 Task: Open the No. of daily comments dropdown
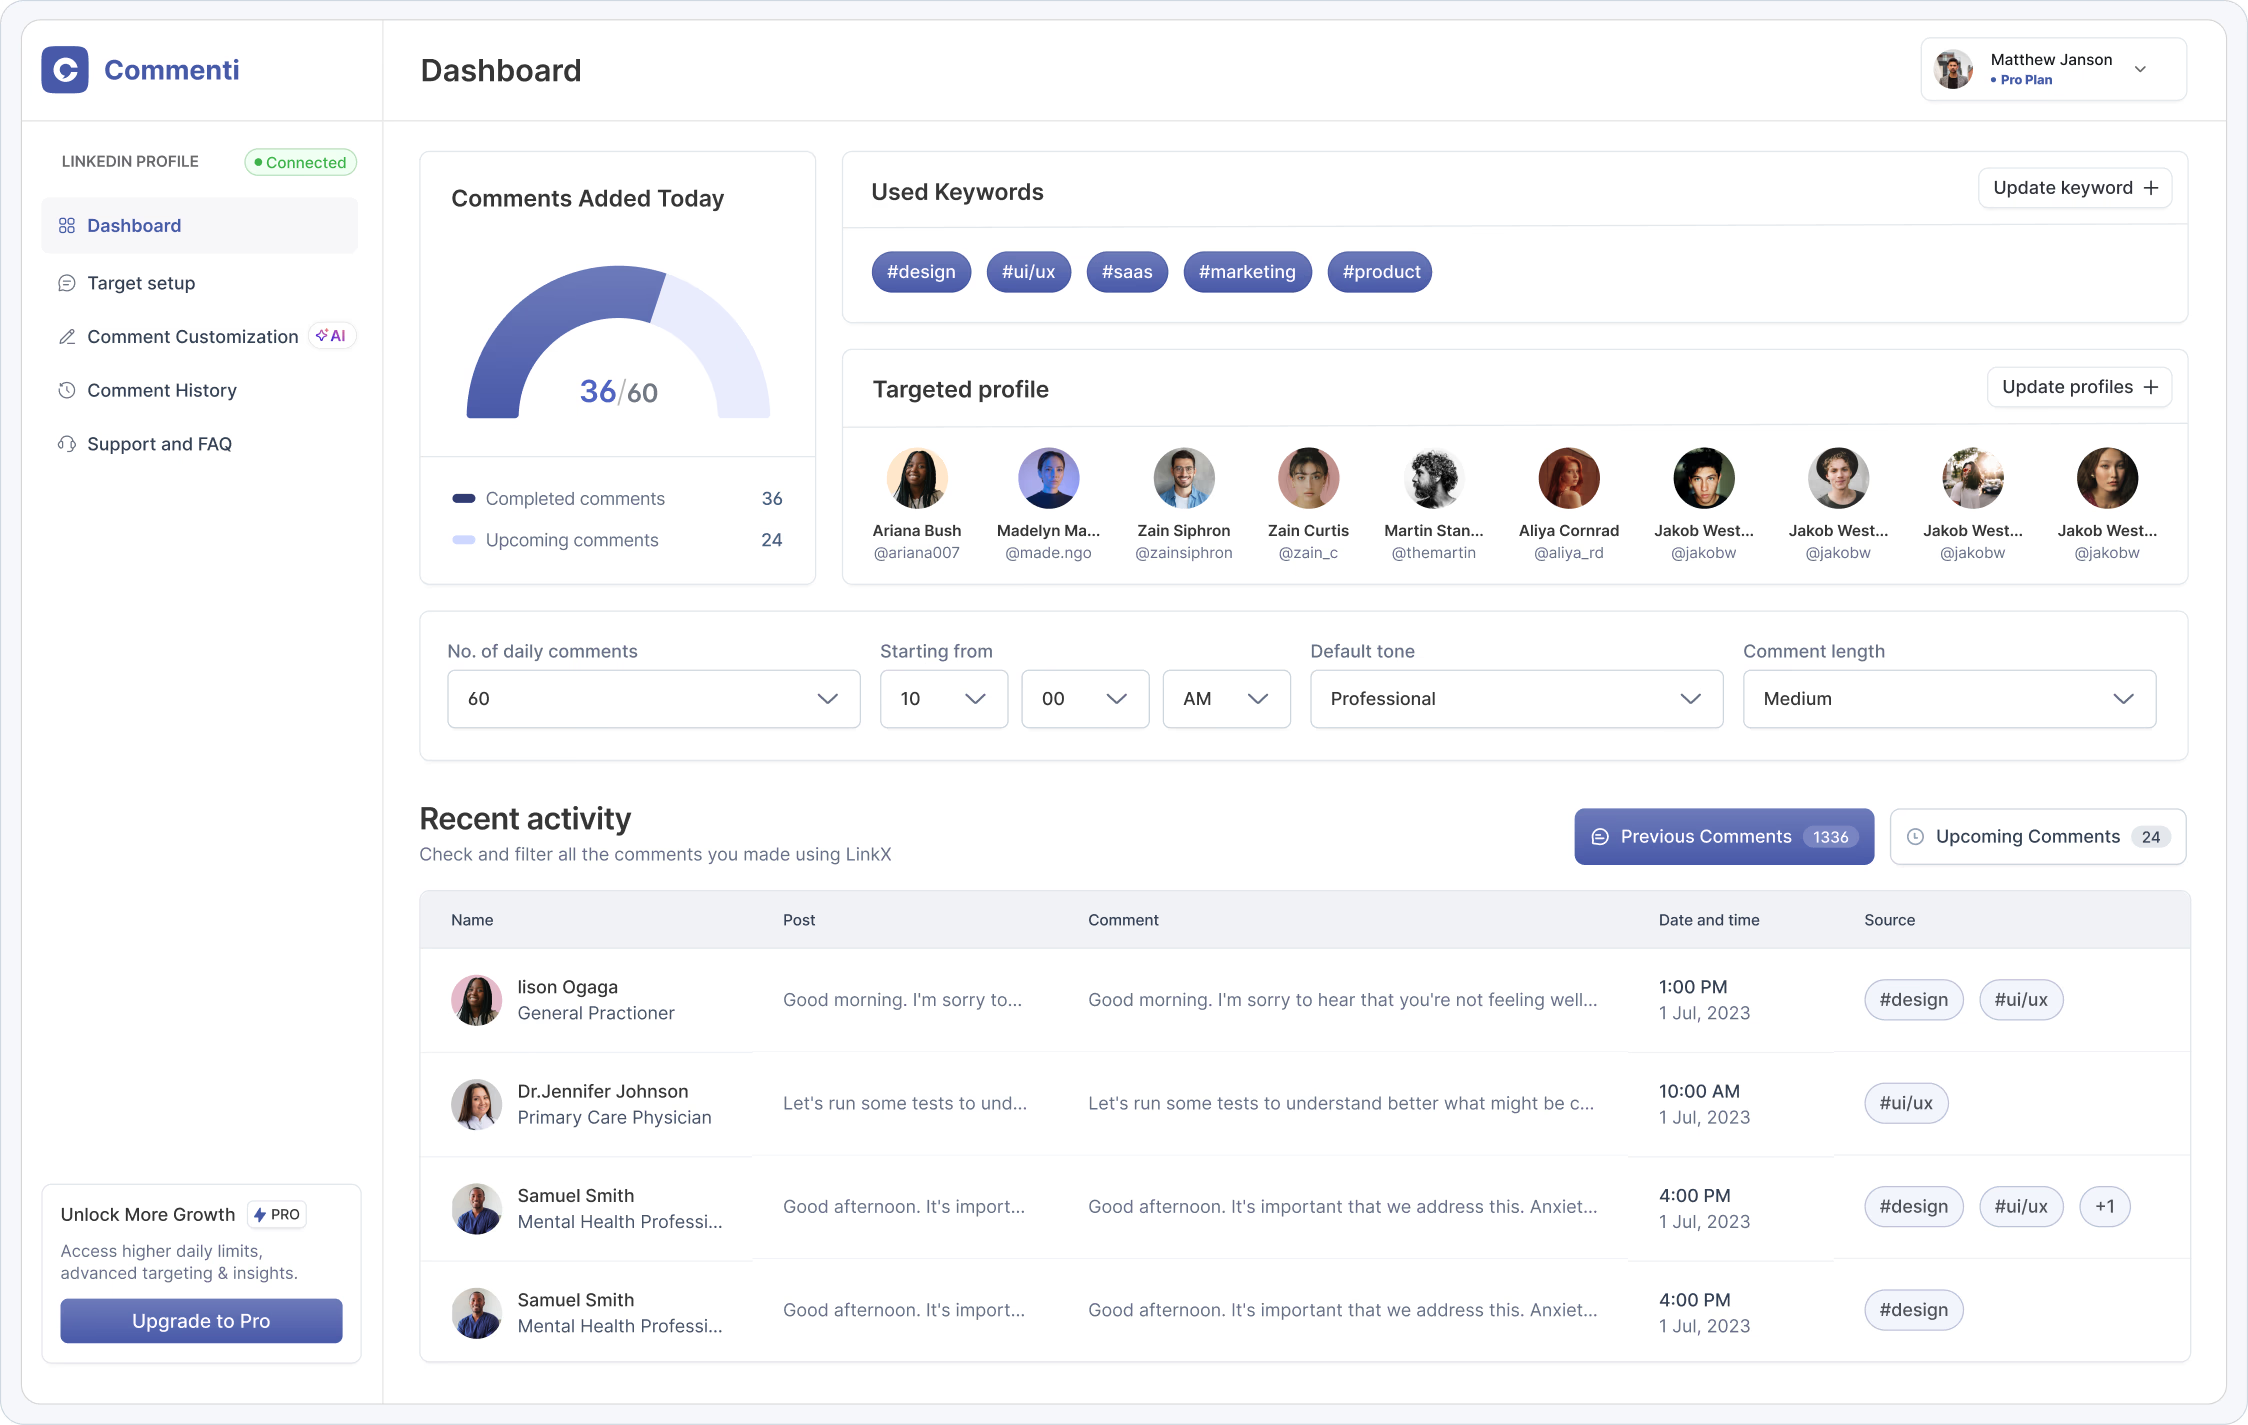click(653, 699)
